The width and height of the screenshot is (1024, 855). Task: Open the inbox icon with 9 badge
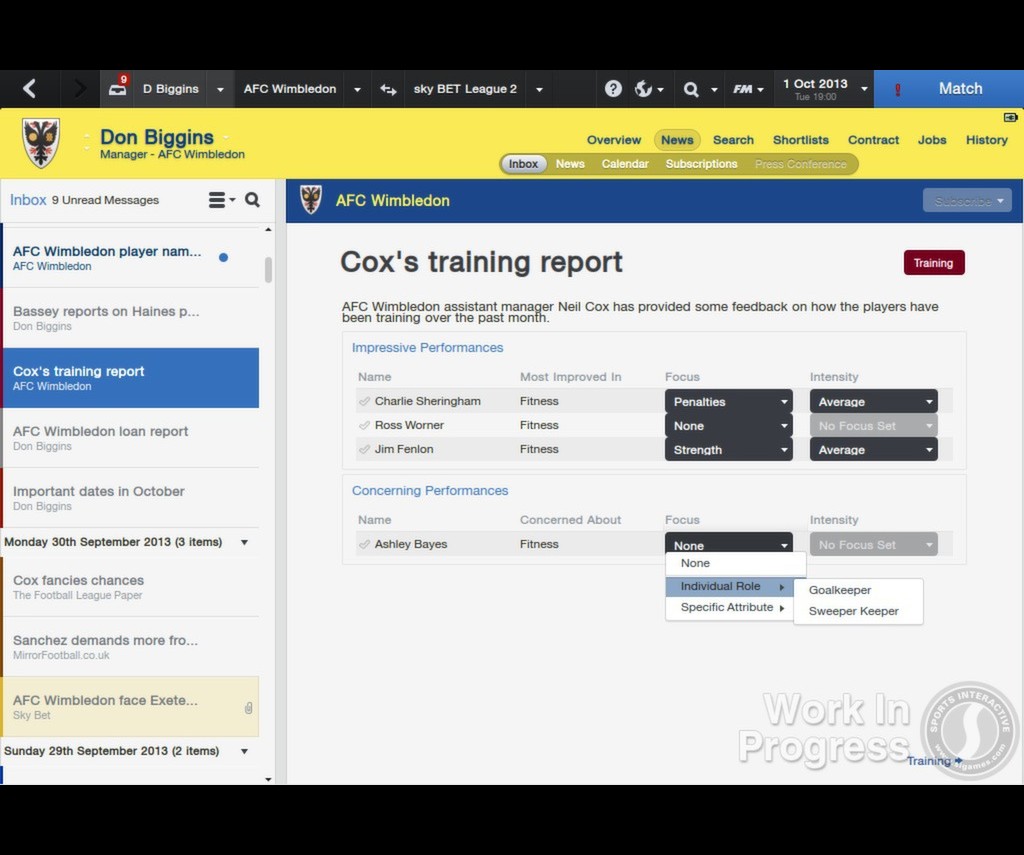(x=118, y=88)
